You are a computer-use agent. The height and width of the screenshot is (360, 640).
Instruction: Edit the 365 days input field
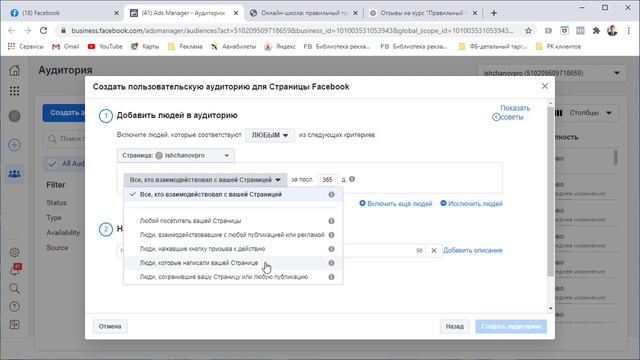click(x=327, y=180)
